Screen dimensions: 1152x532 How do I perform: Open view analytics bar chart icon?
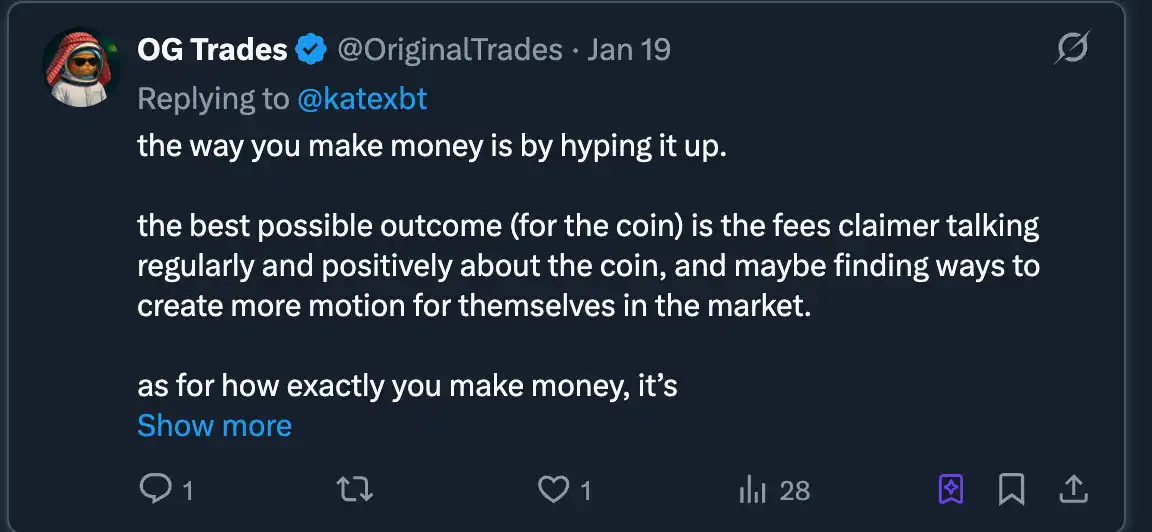point(750,490)
